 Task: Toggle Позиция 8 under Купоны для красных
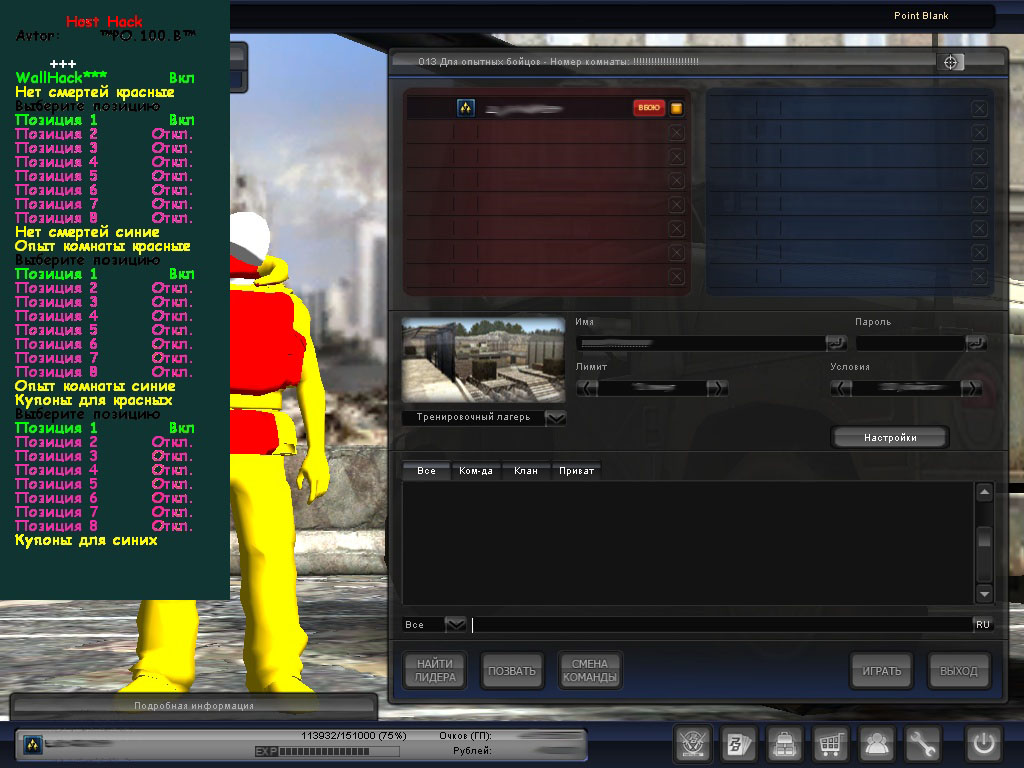[x=105, y=526]
